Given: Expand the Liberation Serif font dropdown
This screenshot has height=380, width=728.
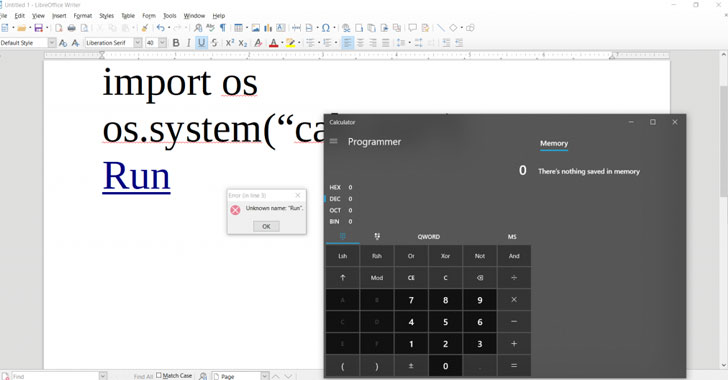Looking at the screenshot, I should [138, 43].
